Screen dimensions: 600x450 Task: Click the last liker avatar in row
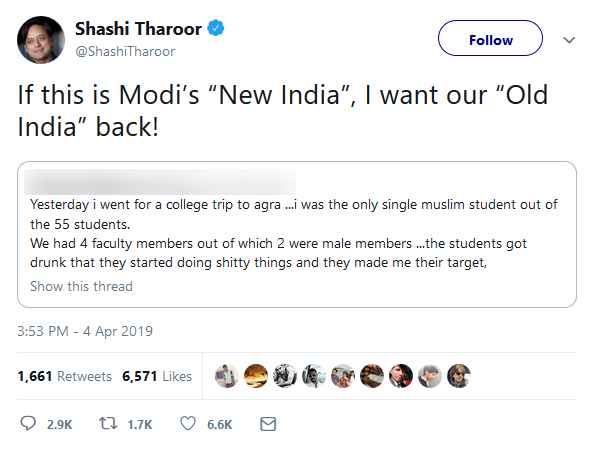pyautogui.click(x=459, y=376)
